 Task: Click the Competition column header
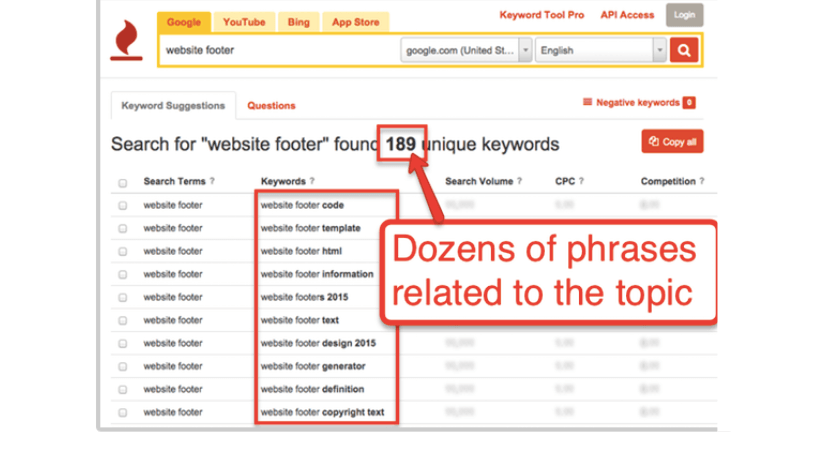coord(668,181)
